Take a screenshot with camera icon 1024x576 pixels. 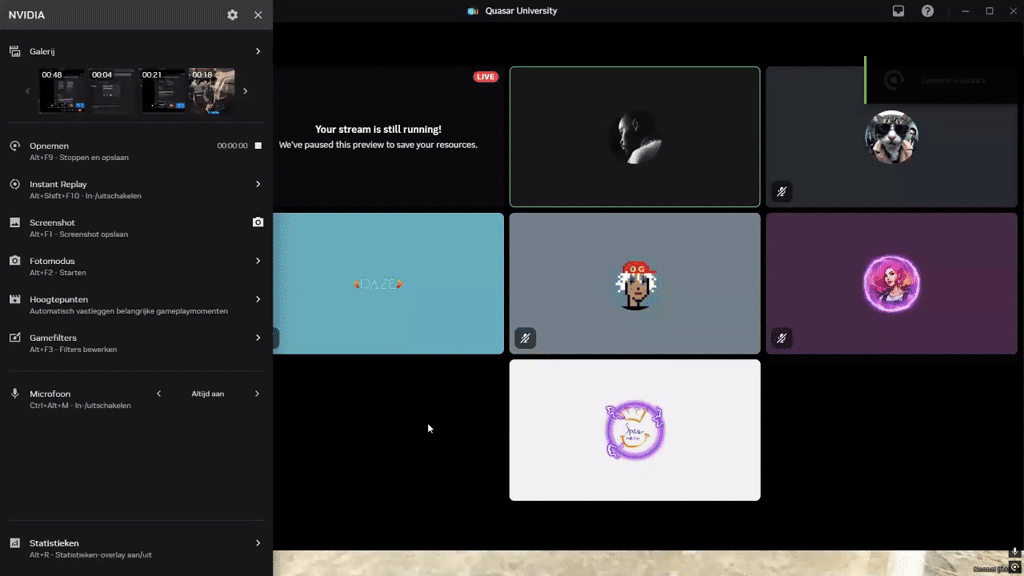coord(258,223)
